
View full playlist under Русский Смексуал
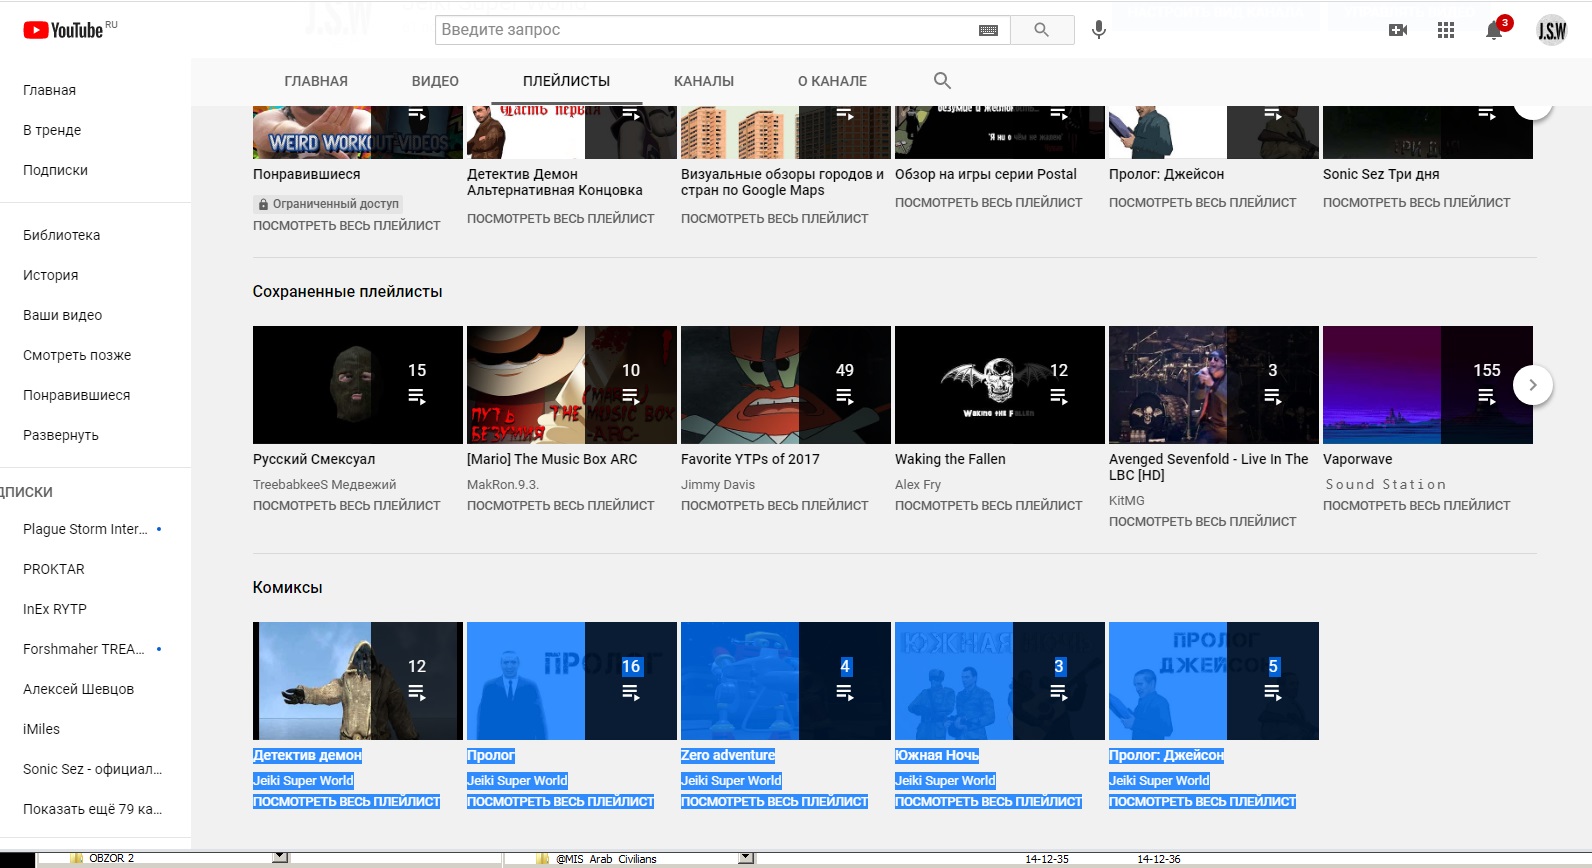tap(346, 506)
